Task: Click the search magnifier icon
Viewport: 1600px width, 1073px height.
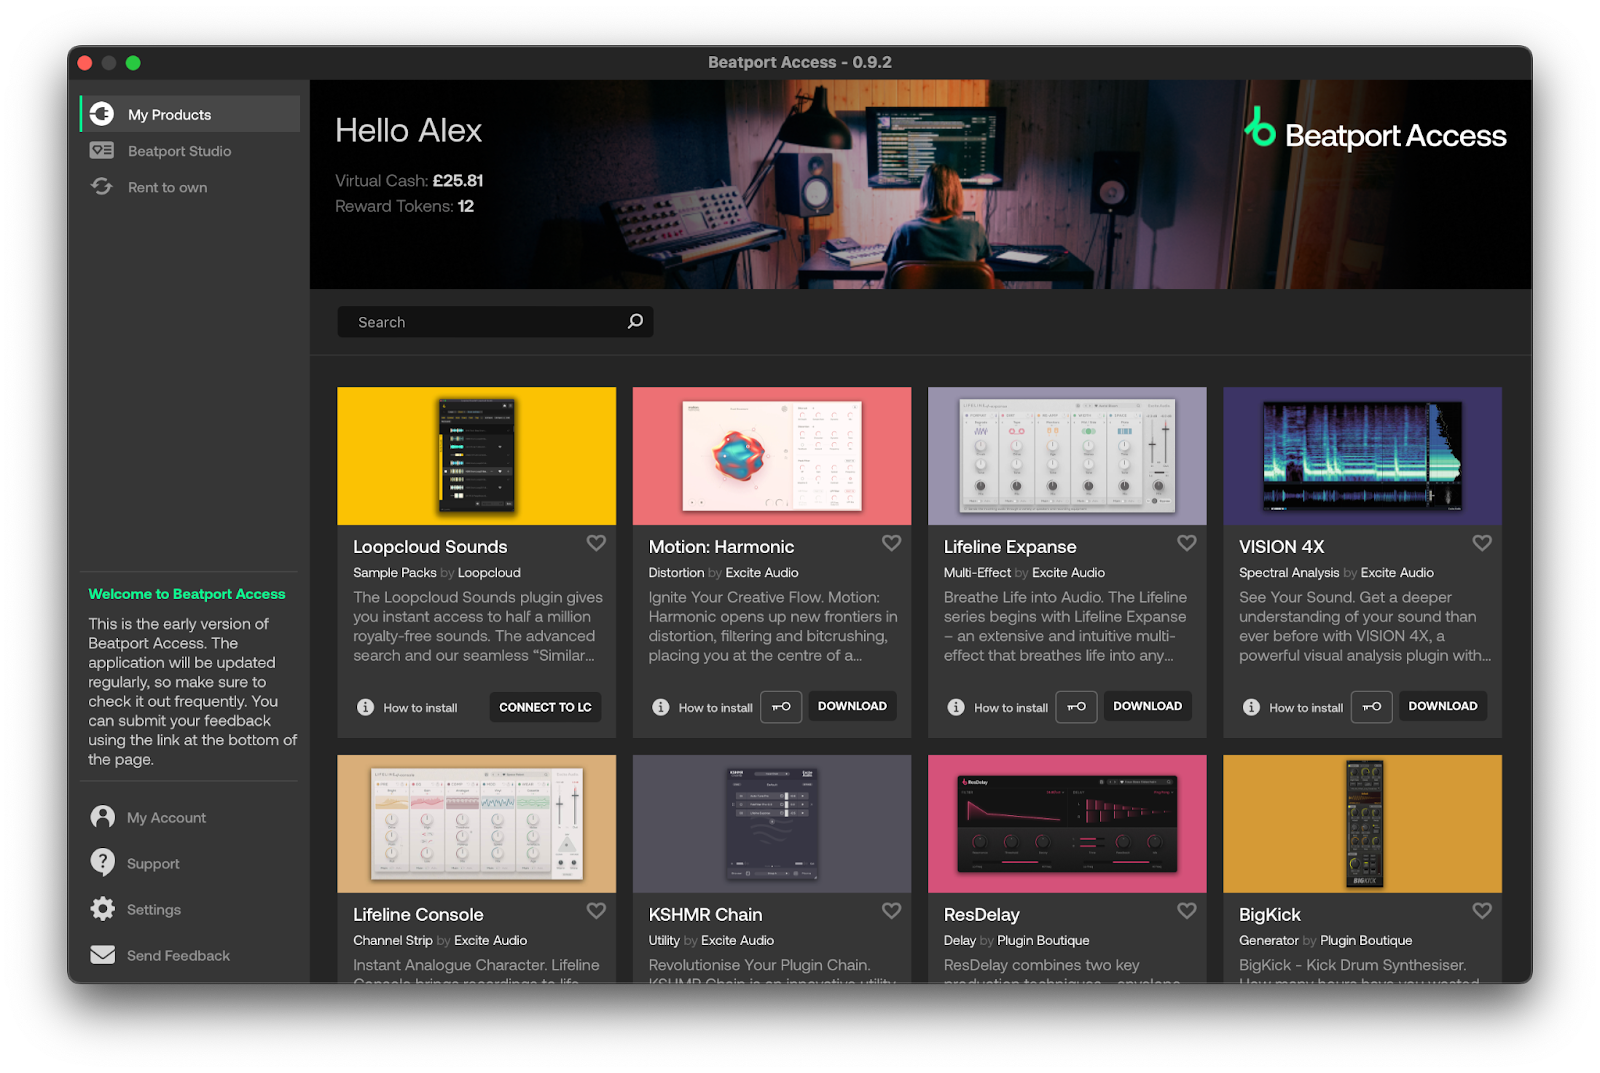Action: pos(635,321)
